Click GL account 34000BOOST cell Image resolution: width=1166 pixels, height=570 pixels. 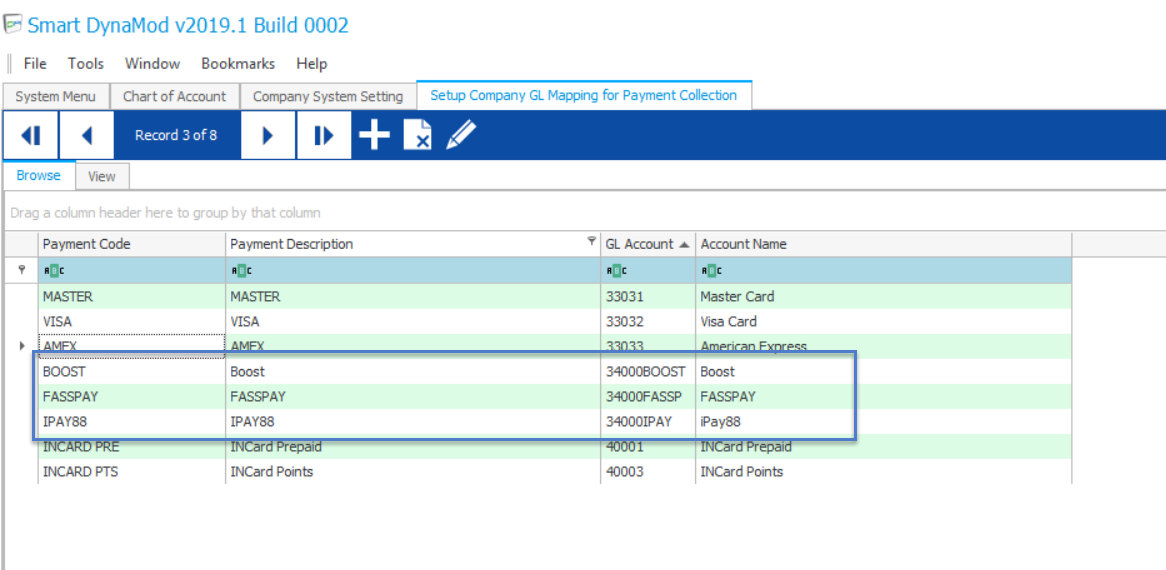pos(648,371)
